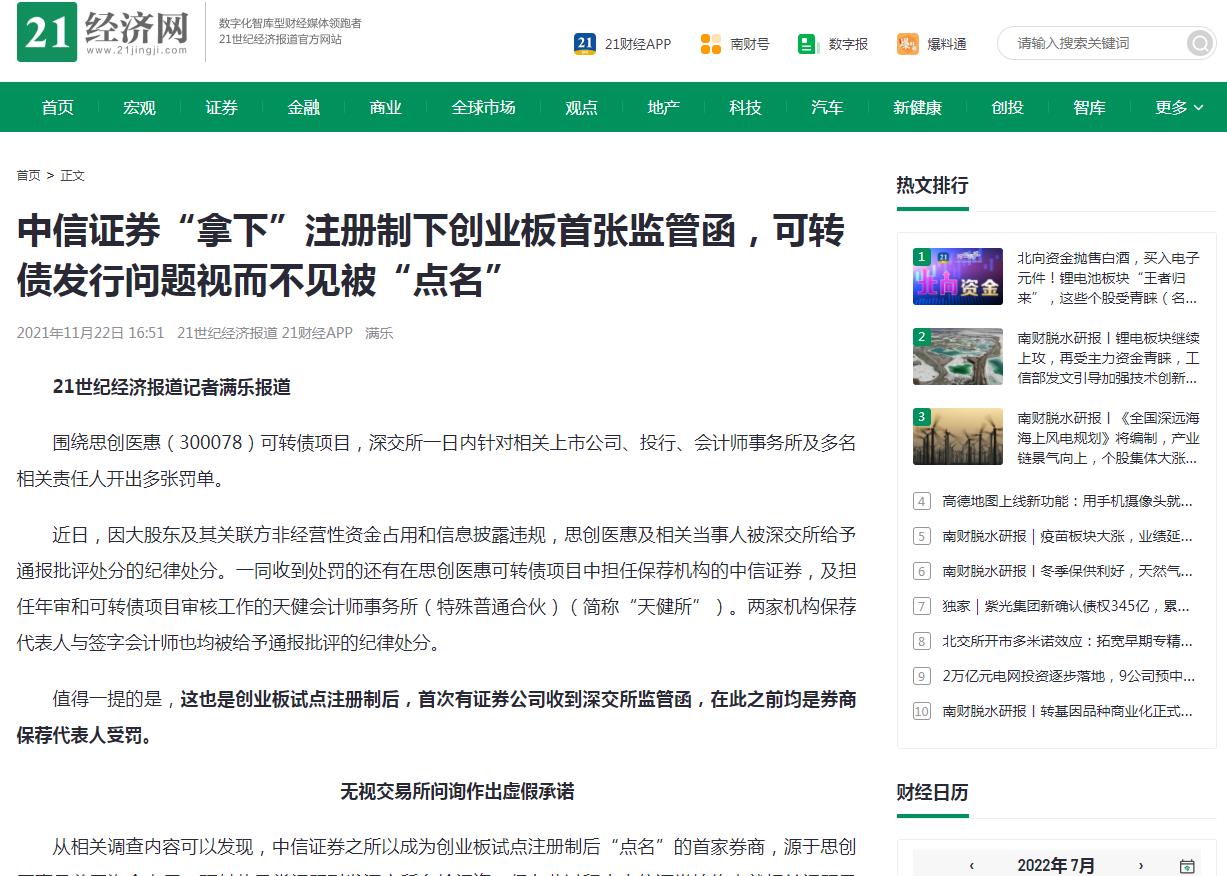Screen dimensions: 1227x876
Task: Click the author name 满乐
Action: click(x=379, y=333)
